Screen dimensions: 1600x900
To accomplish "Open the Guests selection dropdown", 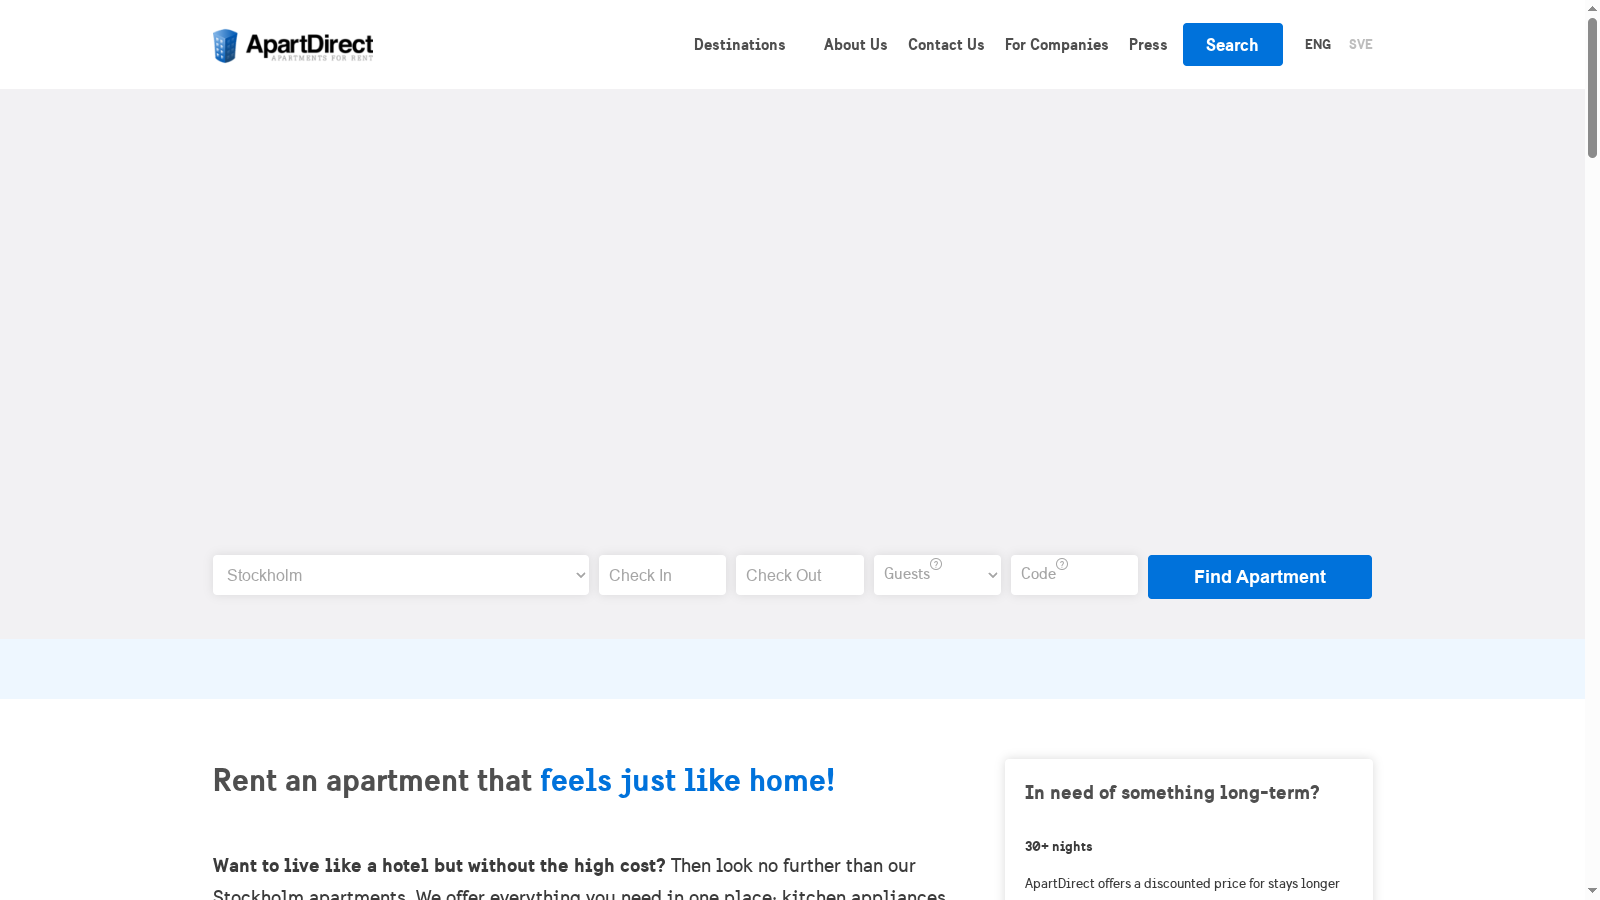I will pyautogui.click(x=936, y=575).
